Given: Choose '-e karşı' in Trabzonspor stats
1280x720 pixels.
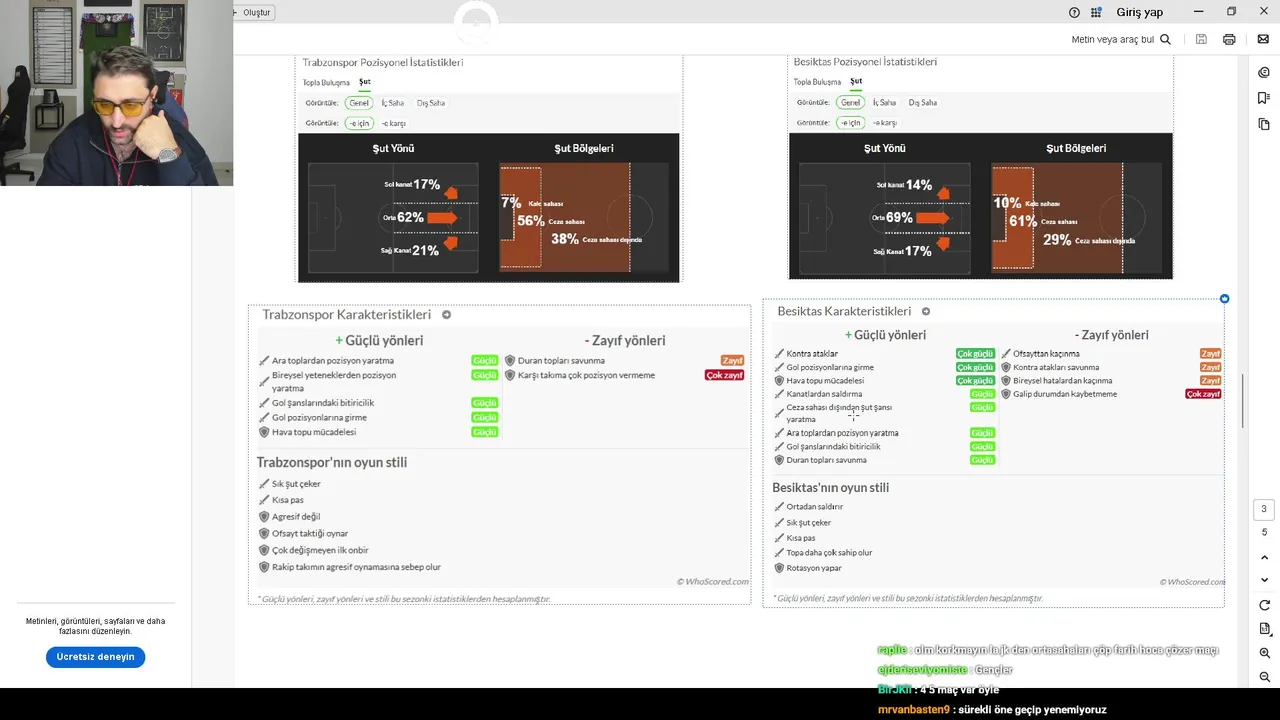Looking at the screenshot, I should point(393,123).
